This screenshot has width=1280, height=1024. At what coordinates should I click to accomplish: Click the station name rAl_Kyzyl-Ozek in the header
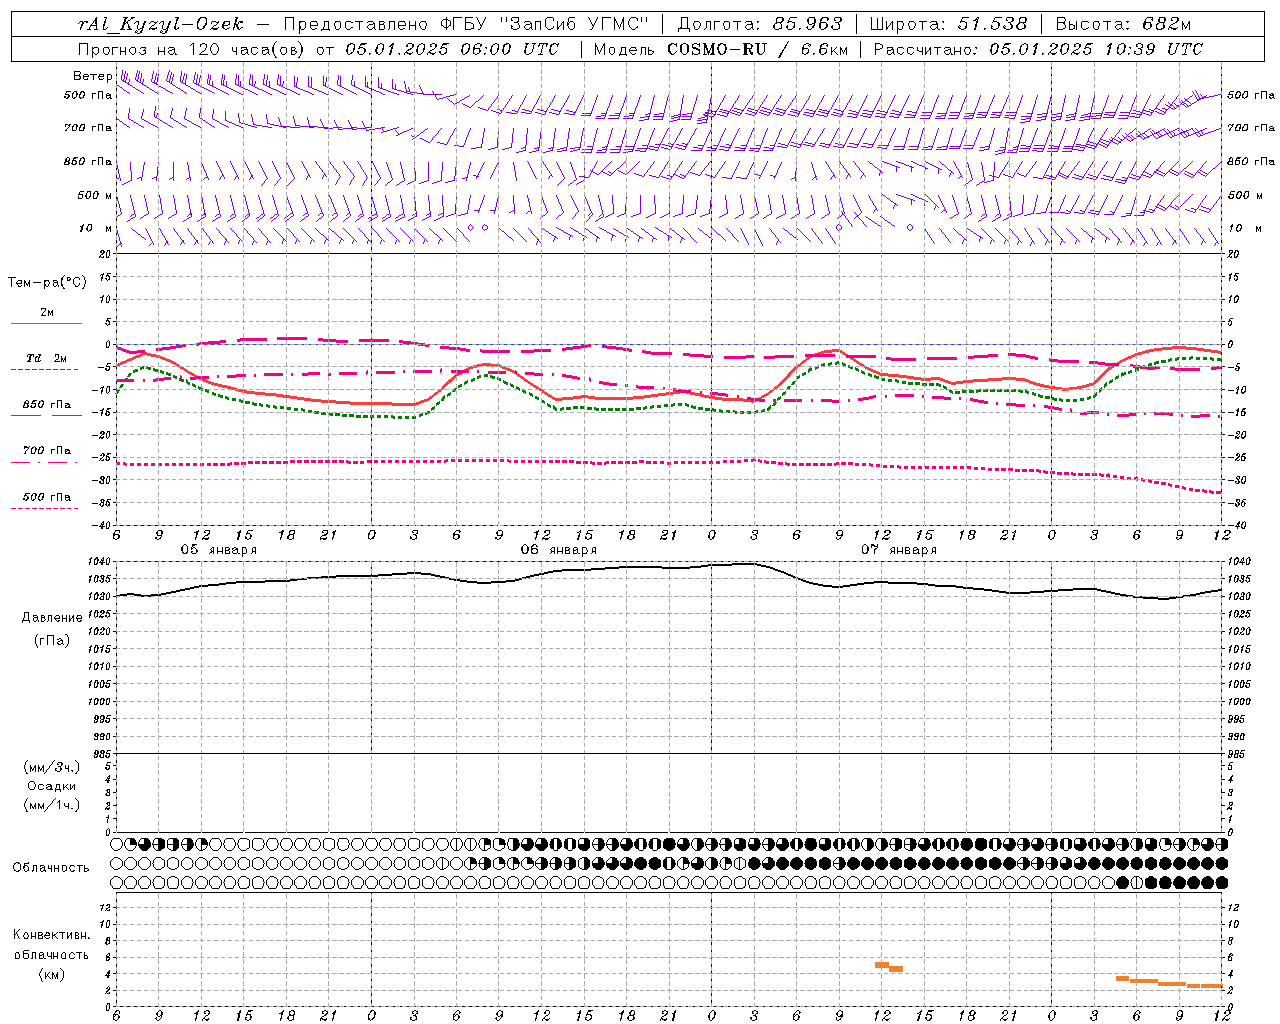[x=160, y=24]
